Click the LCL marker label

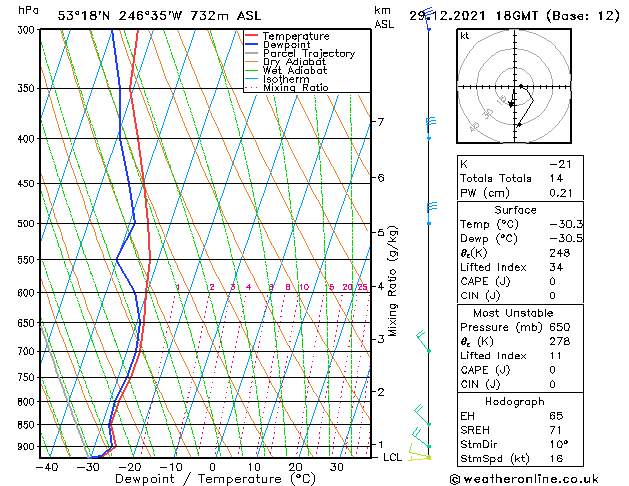pos(393,457)
